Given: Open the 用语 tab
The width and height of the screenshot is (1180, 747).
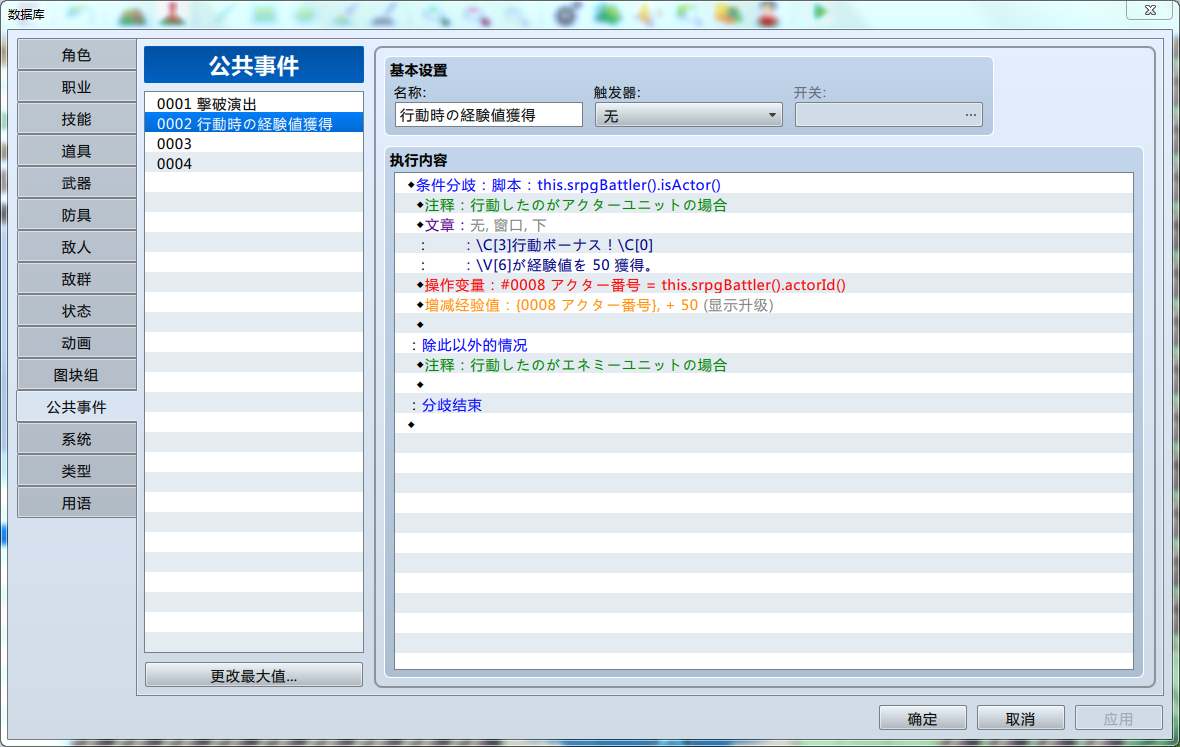Looking at the screenshot, I should [77, 503].
